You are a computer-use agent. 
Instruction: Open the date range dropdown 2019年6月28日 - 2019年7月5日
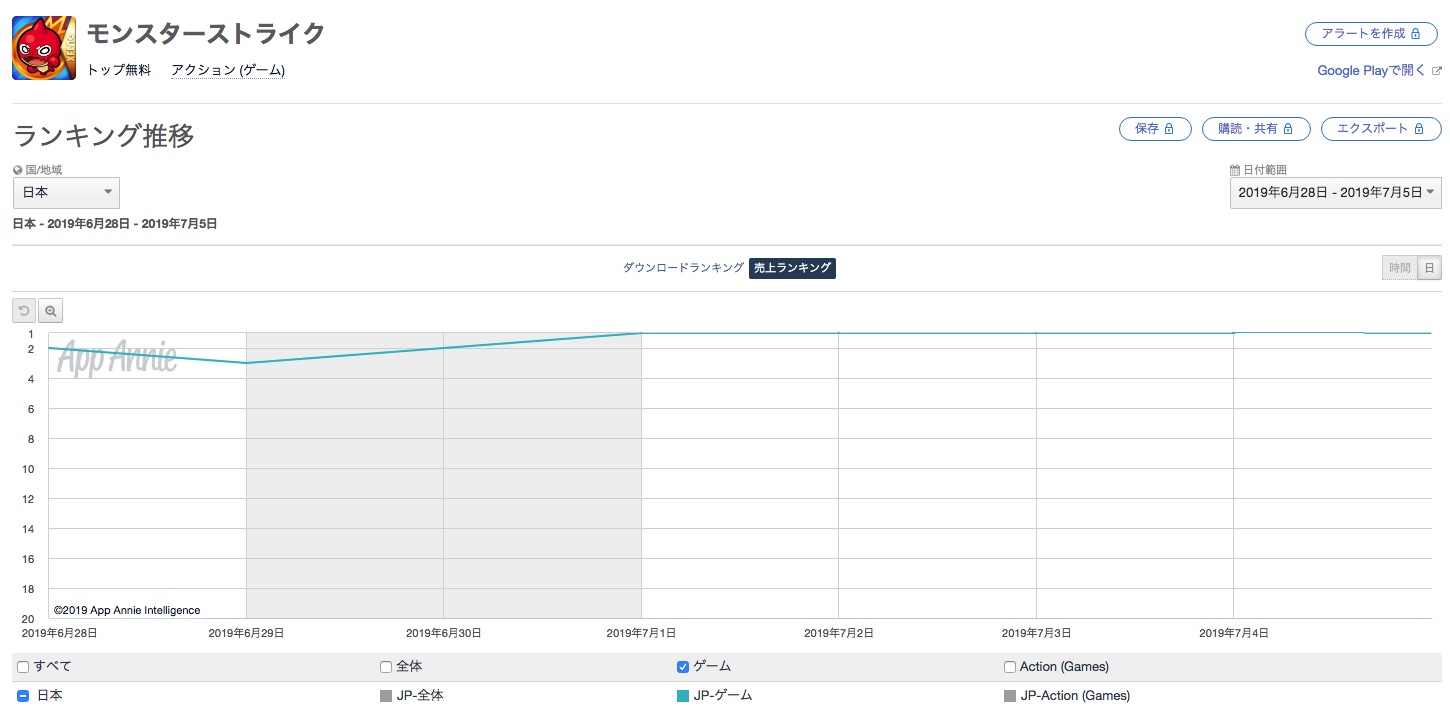click(1336, 192)
